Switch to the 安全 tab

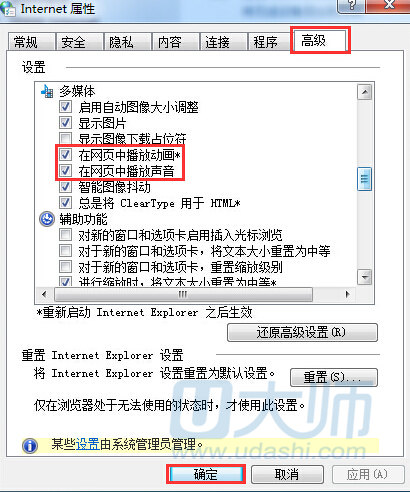point(79,42)
